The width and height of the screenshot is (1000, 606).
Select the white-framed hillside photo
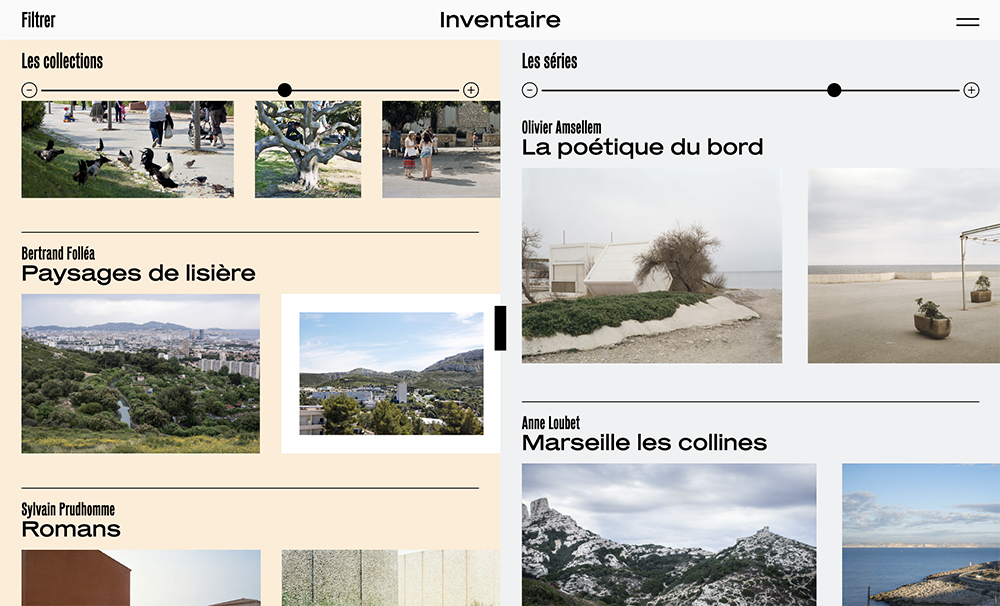coord(391,374)
